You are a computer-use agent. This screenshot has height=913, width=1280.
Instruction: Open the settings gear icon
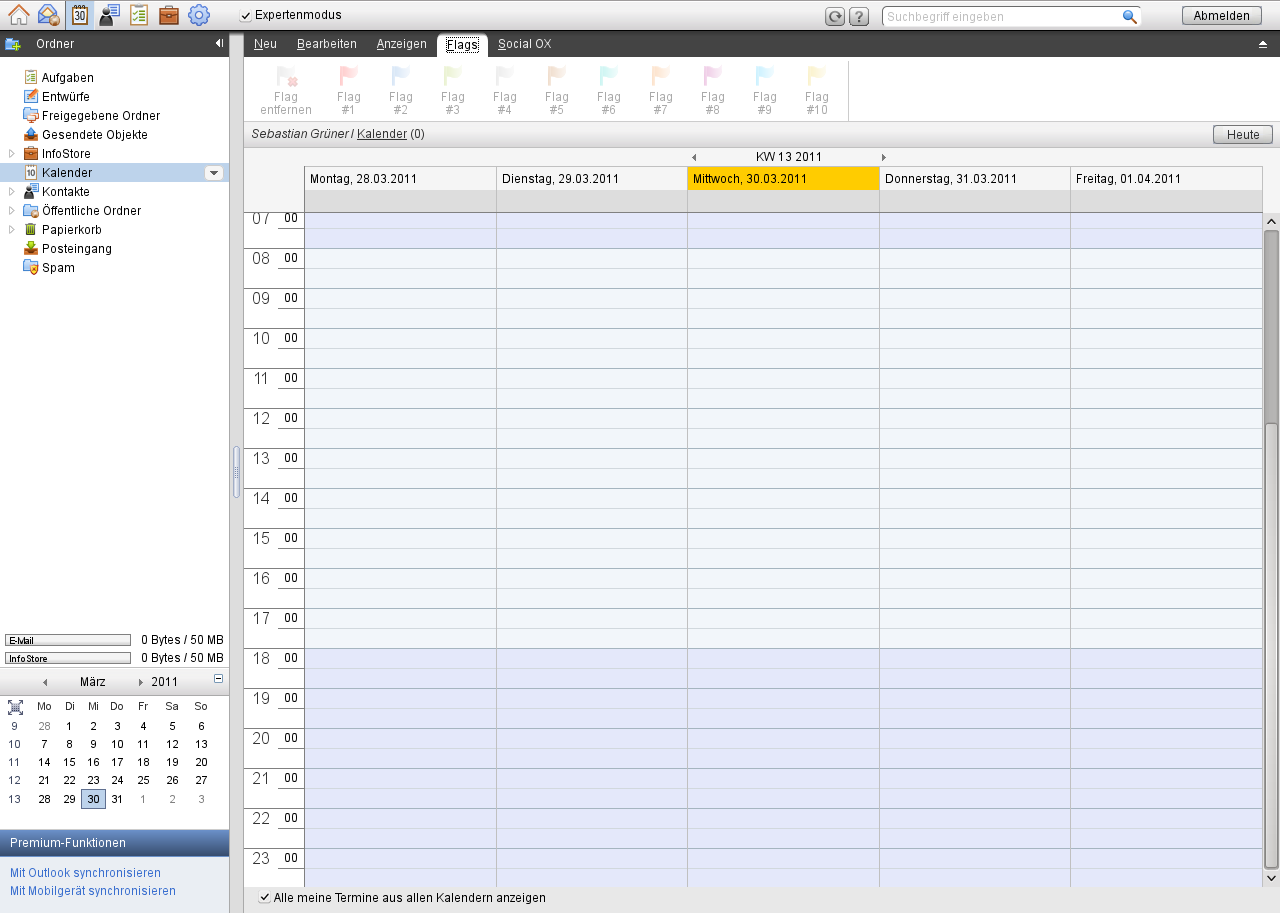click(199, 15)
